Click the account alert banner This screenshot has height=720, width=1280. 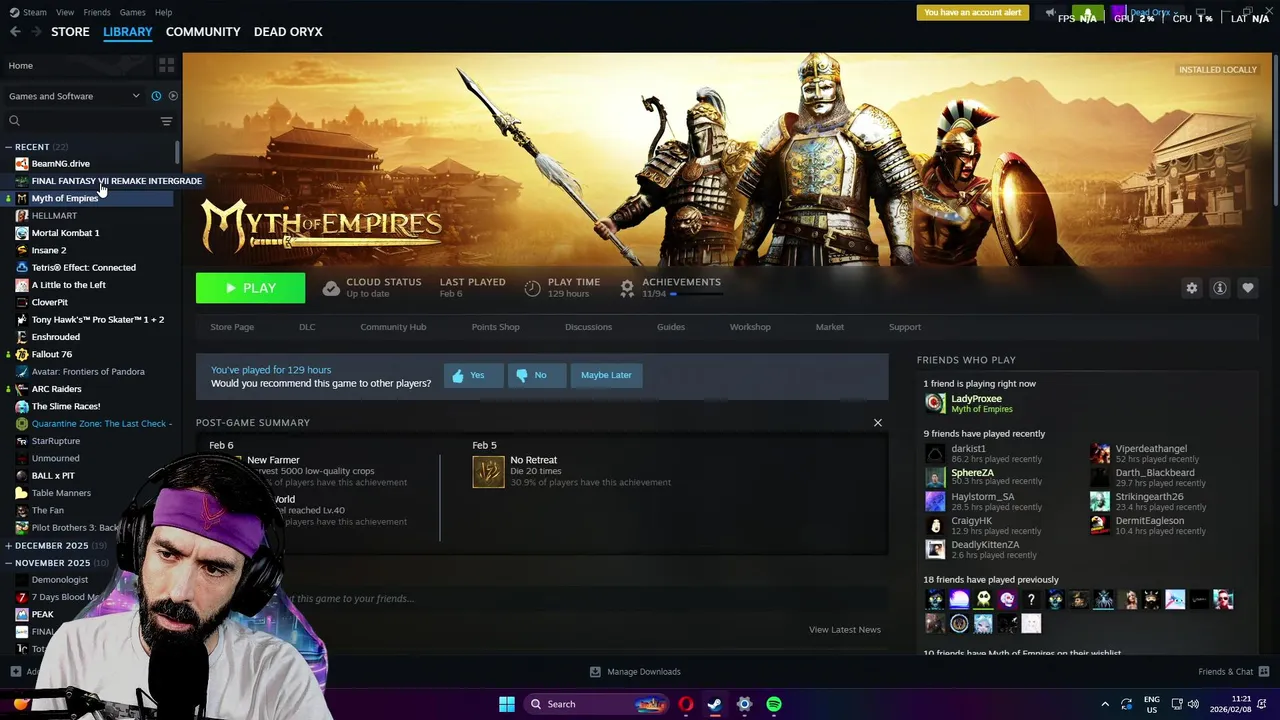(972, 13)
